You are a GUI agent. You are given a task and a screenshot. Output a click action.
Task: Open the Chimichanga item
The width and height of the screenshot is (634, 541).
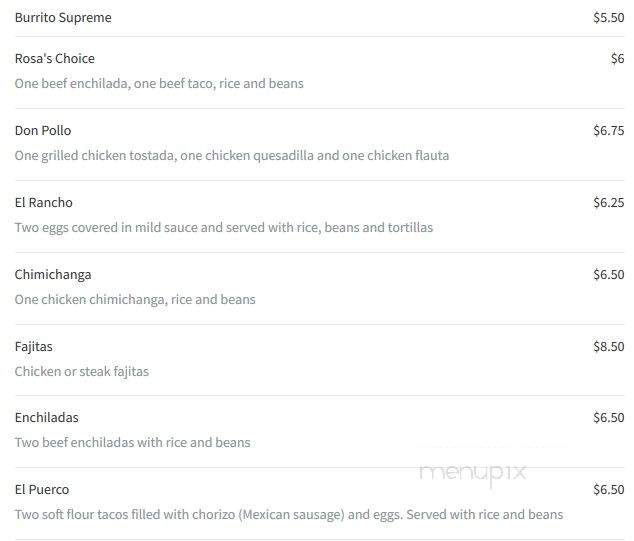point(53,275)
